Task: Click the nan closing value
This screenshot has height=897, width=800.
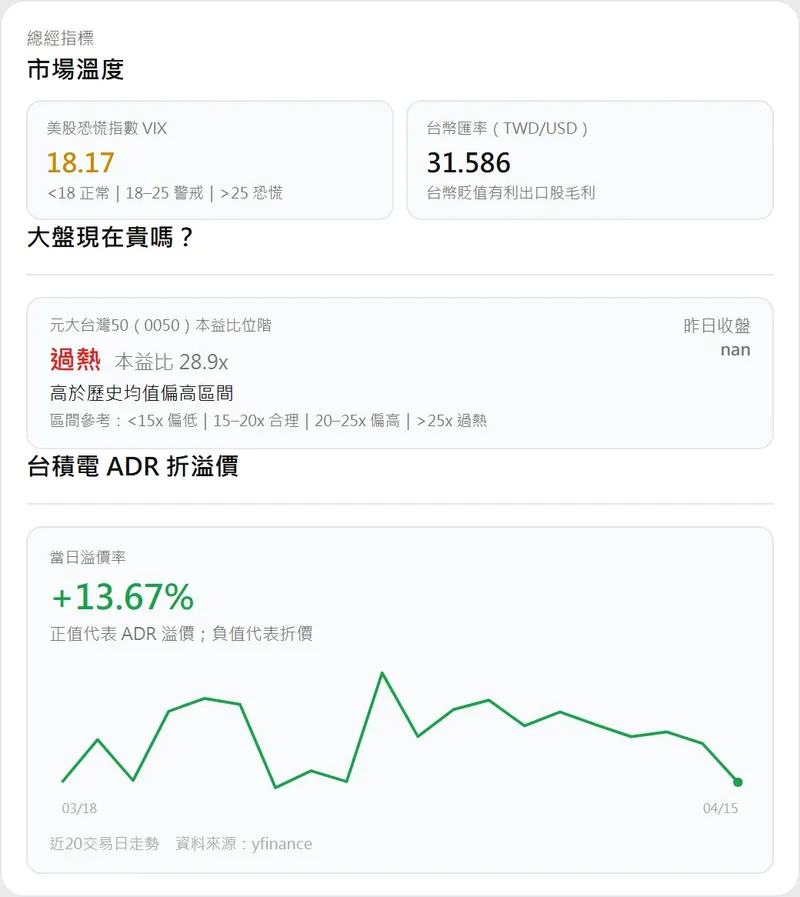Action: tap(735, 350)
